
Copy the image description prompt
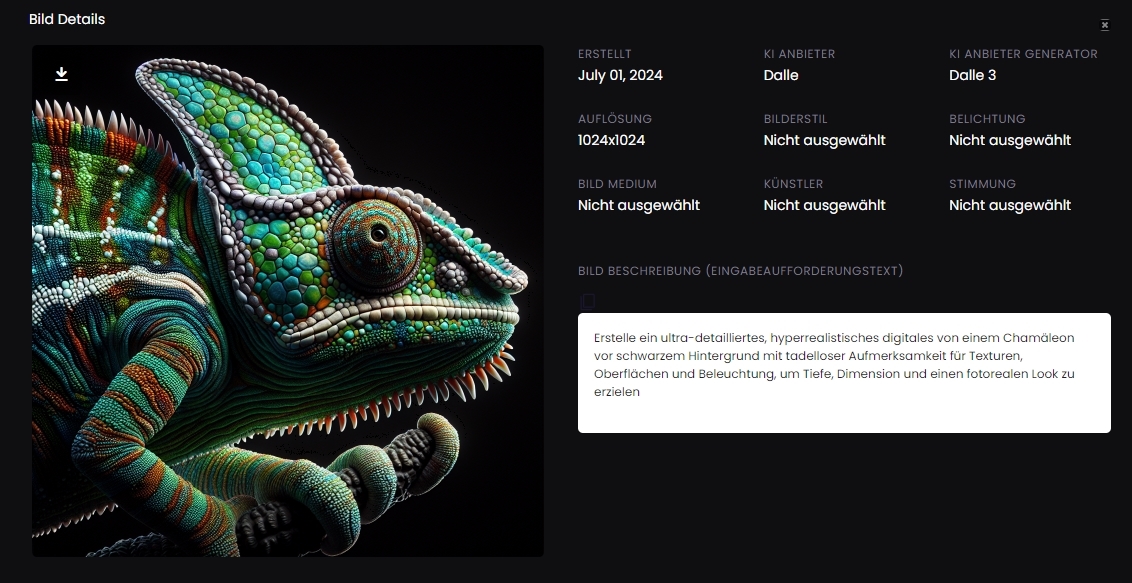pos(588,301)
